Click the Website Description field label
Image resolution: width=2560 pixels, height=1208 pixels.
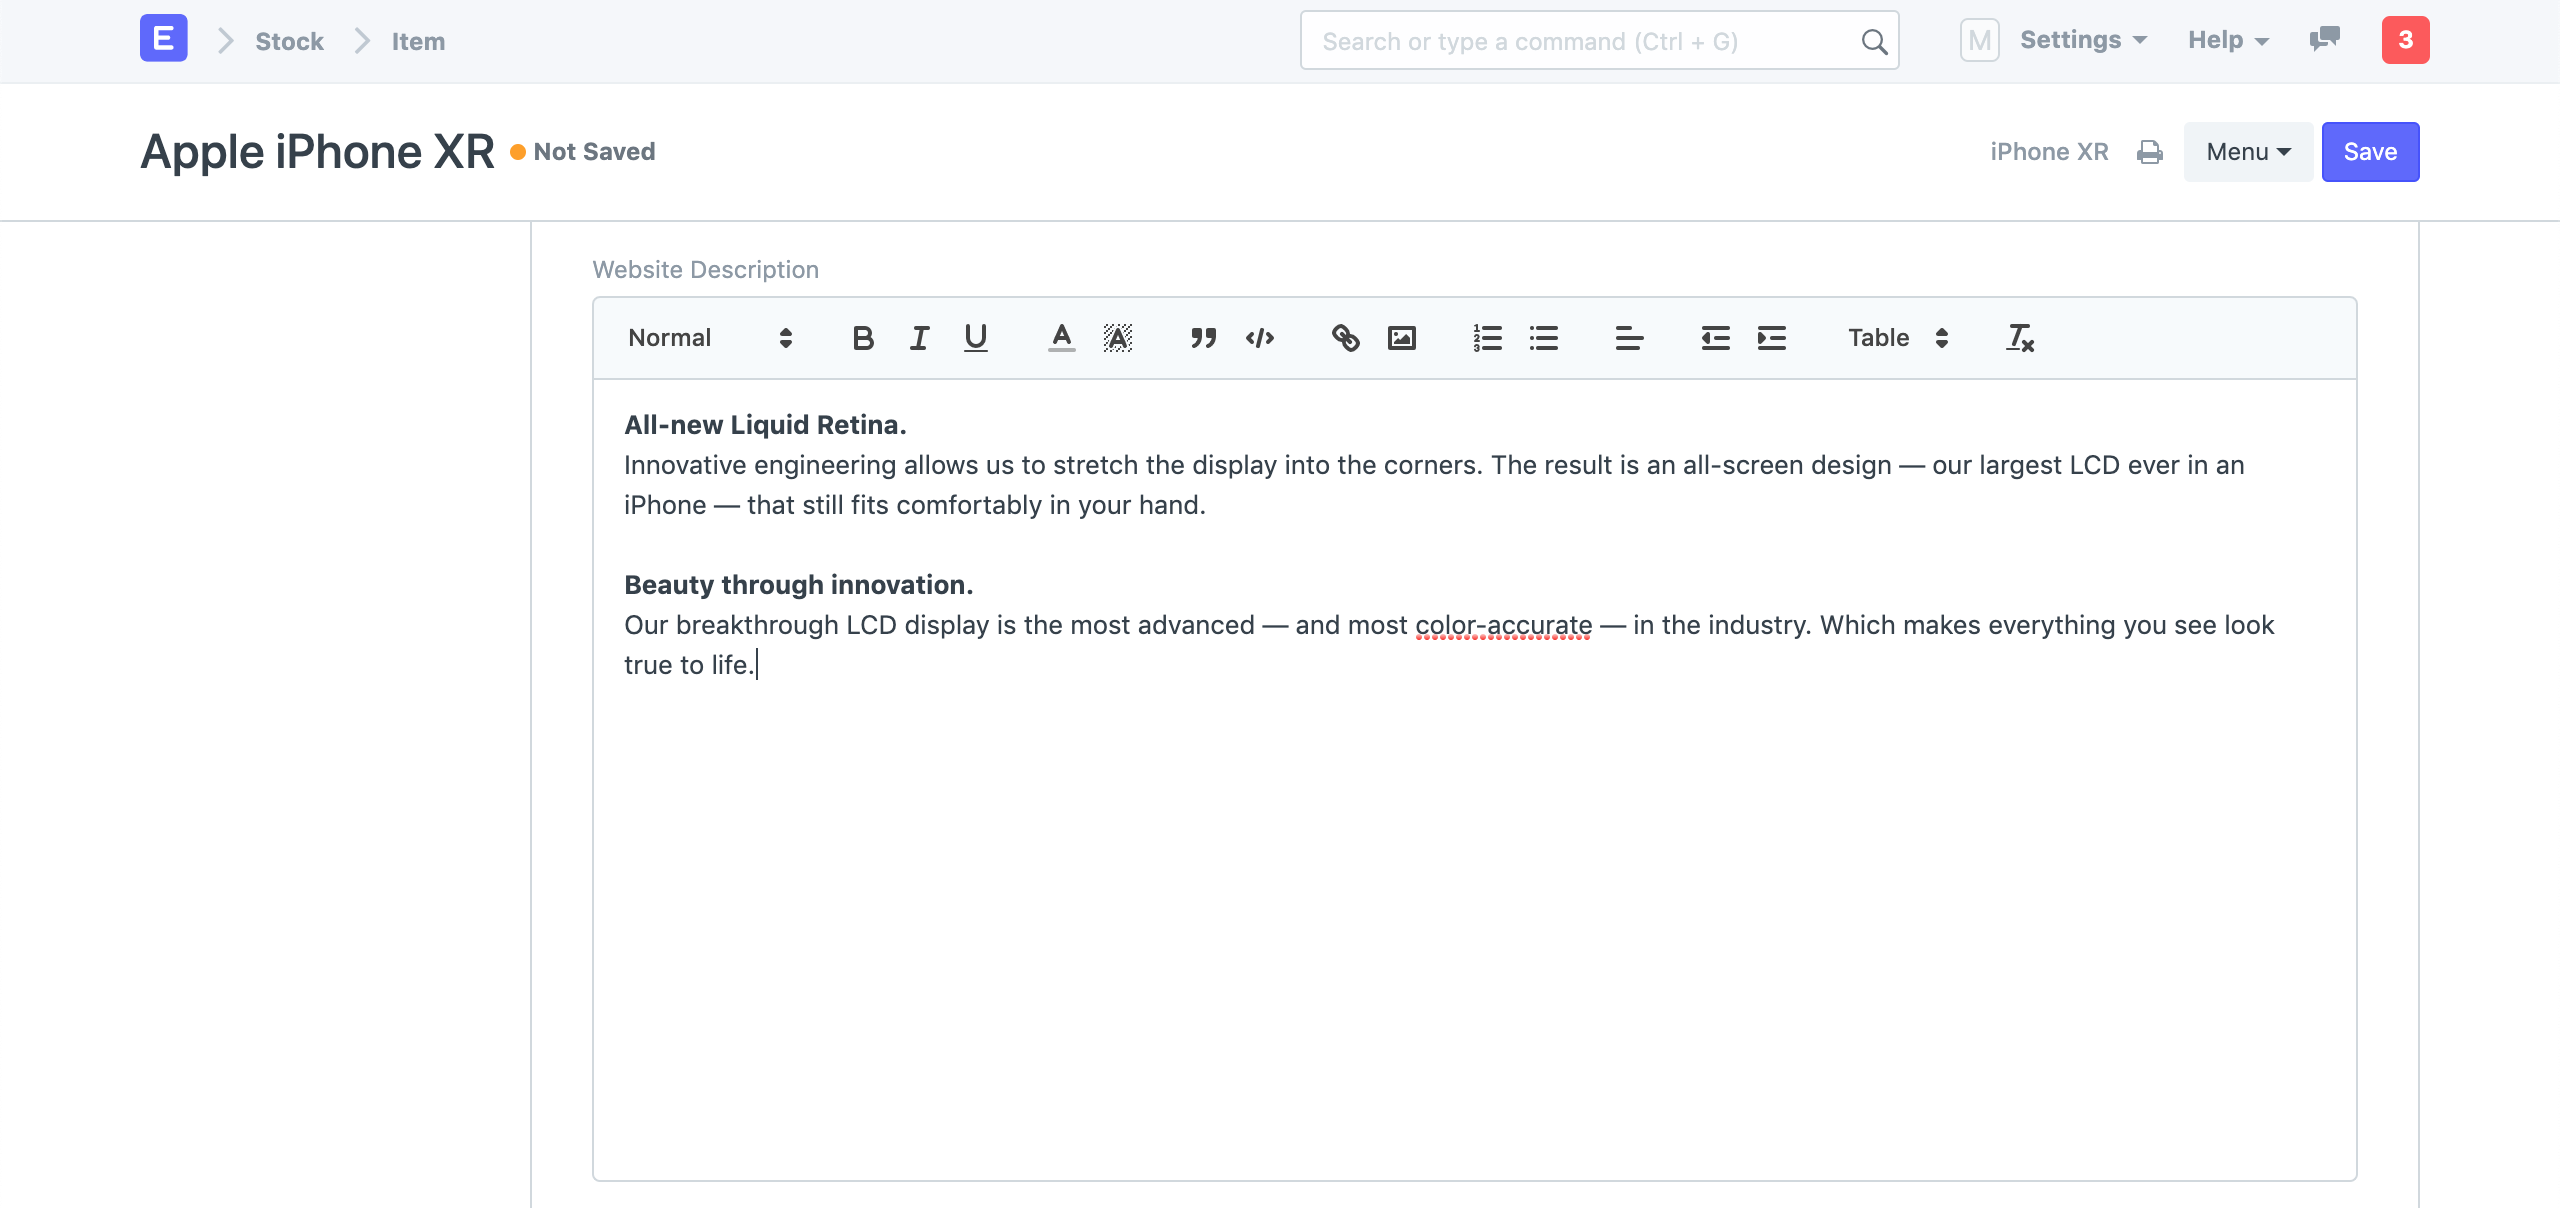[x=705, y=270]
